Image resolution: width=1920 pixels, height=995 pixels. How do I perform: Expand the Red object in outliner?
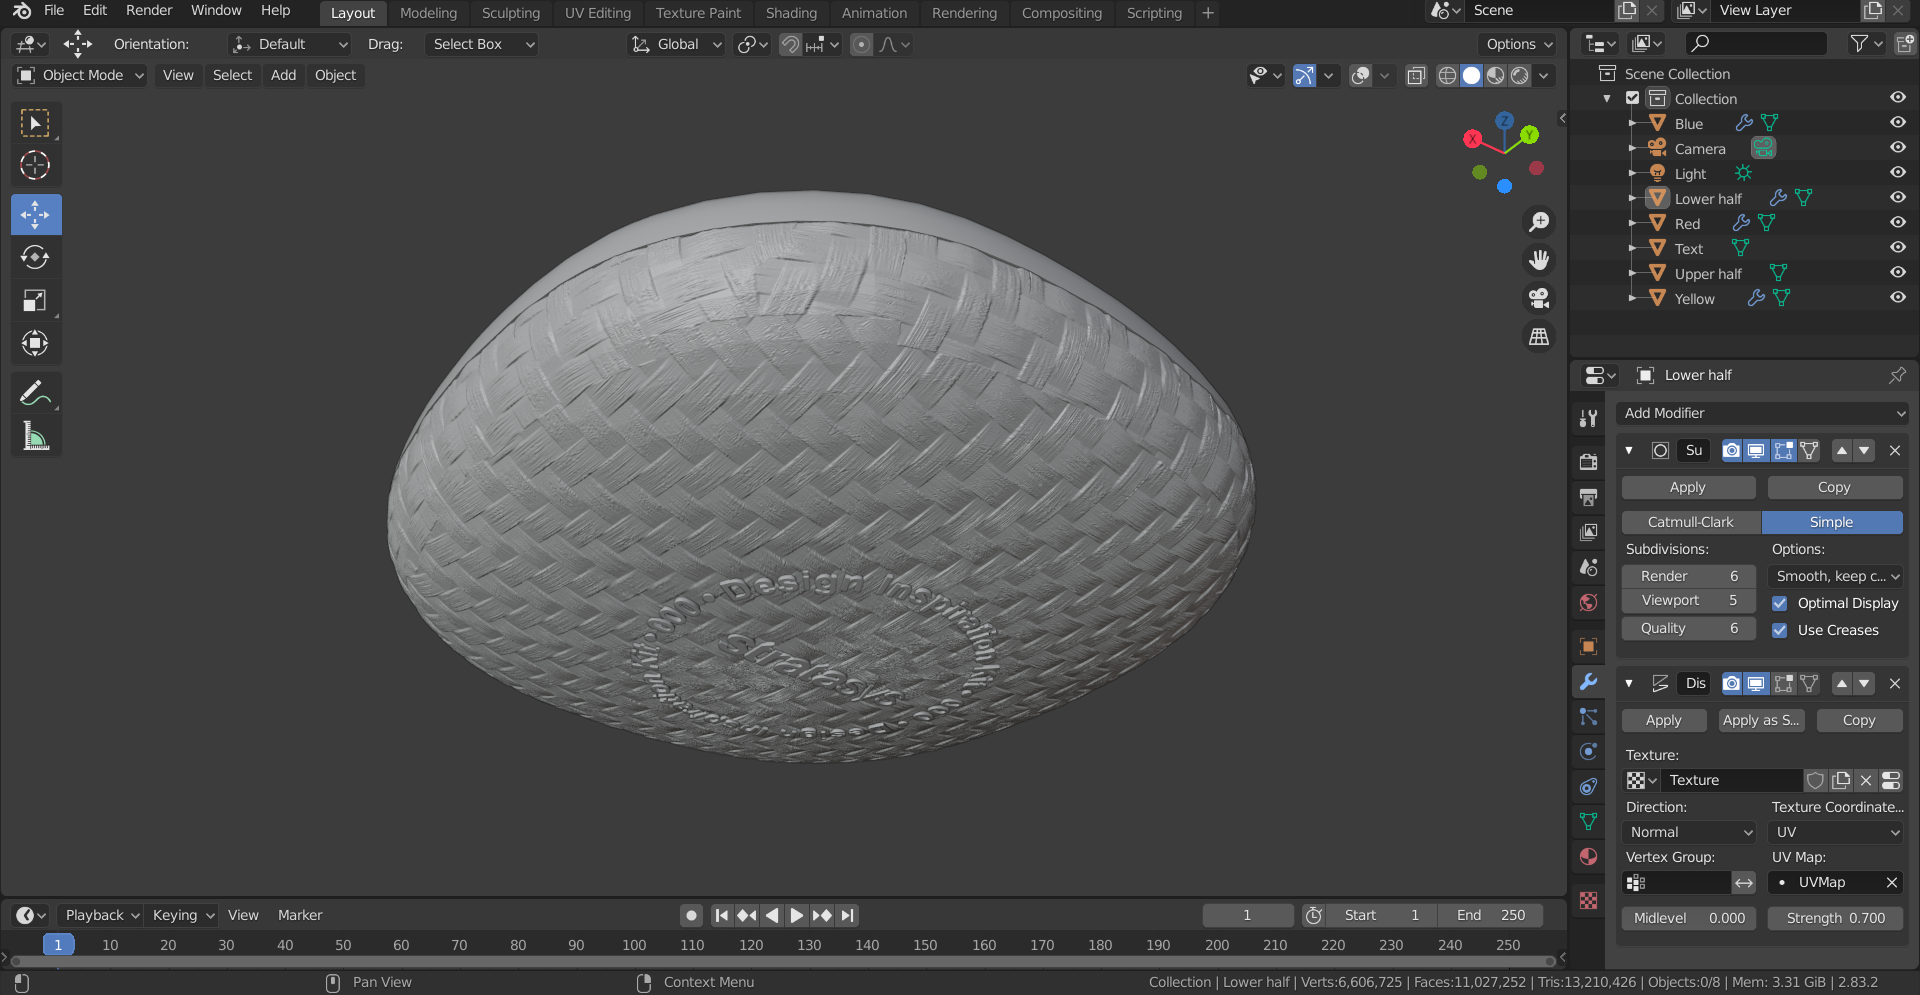click(x=1632, y=223)
